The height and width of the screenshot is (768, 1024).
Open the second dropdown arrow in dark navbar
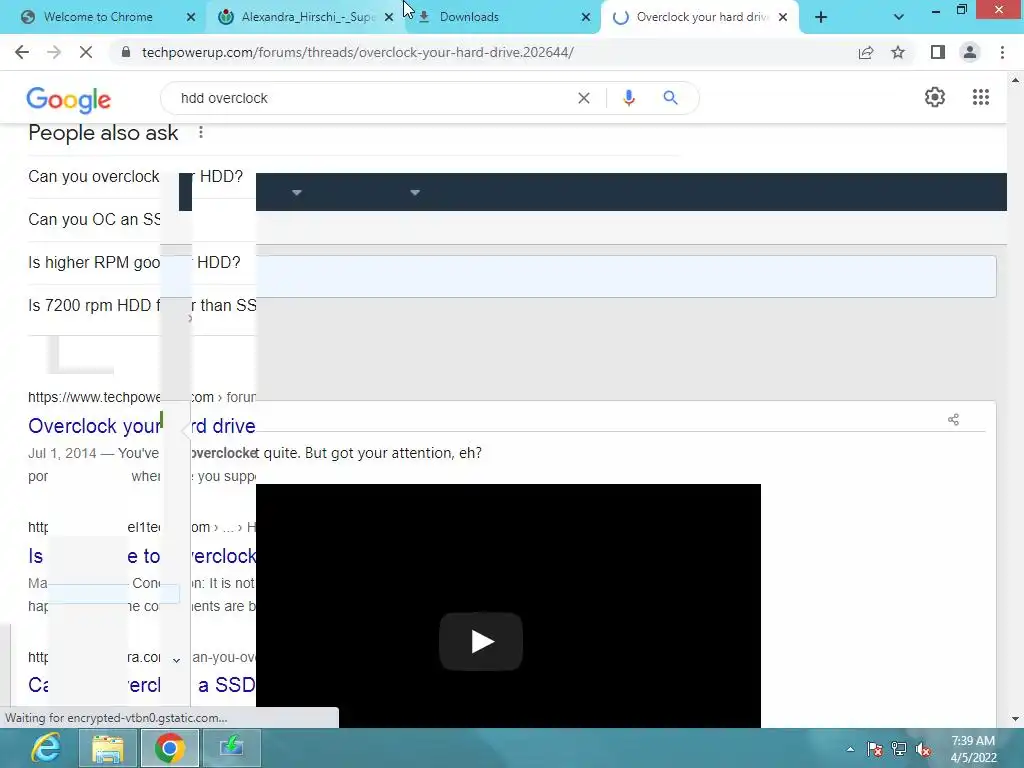click(415, 193)
